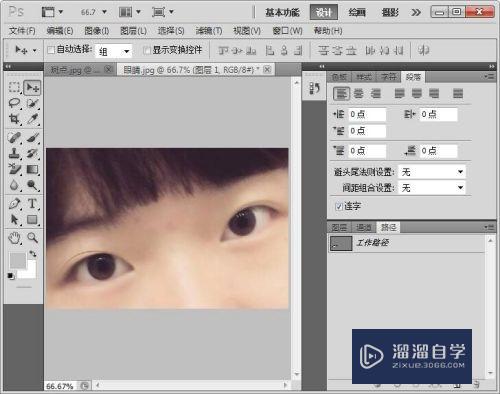Expand more workspaces chevron
The height and width of the screenshot is (394, 500).
416,13
